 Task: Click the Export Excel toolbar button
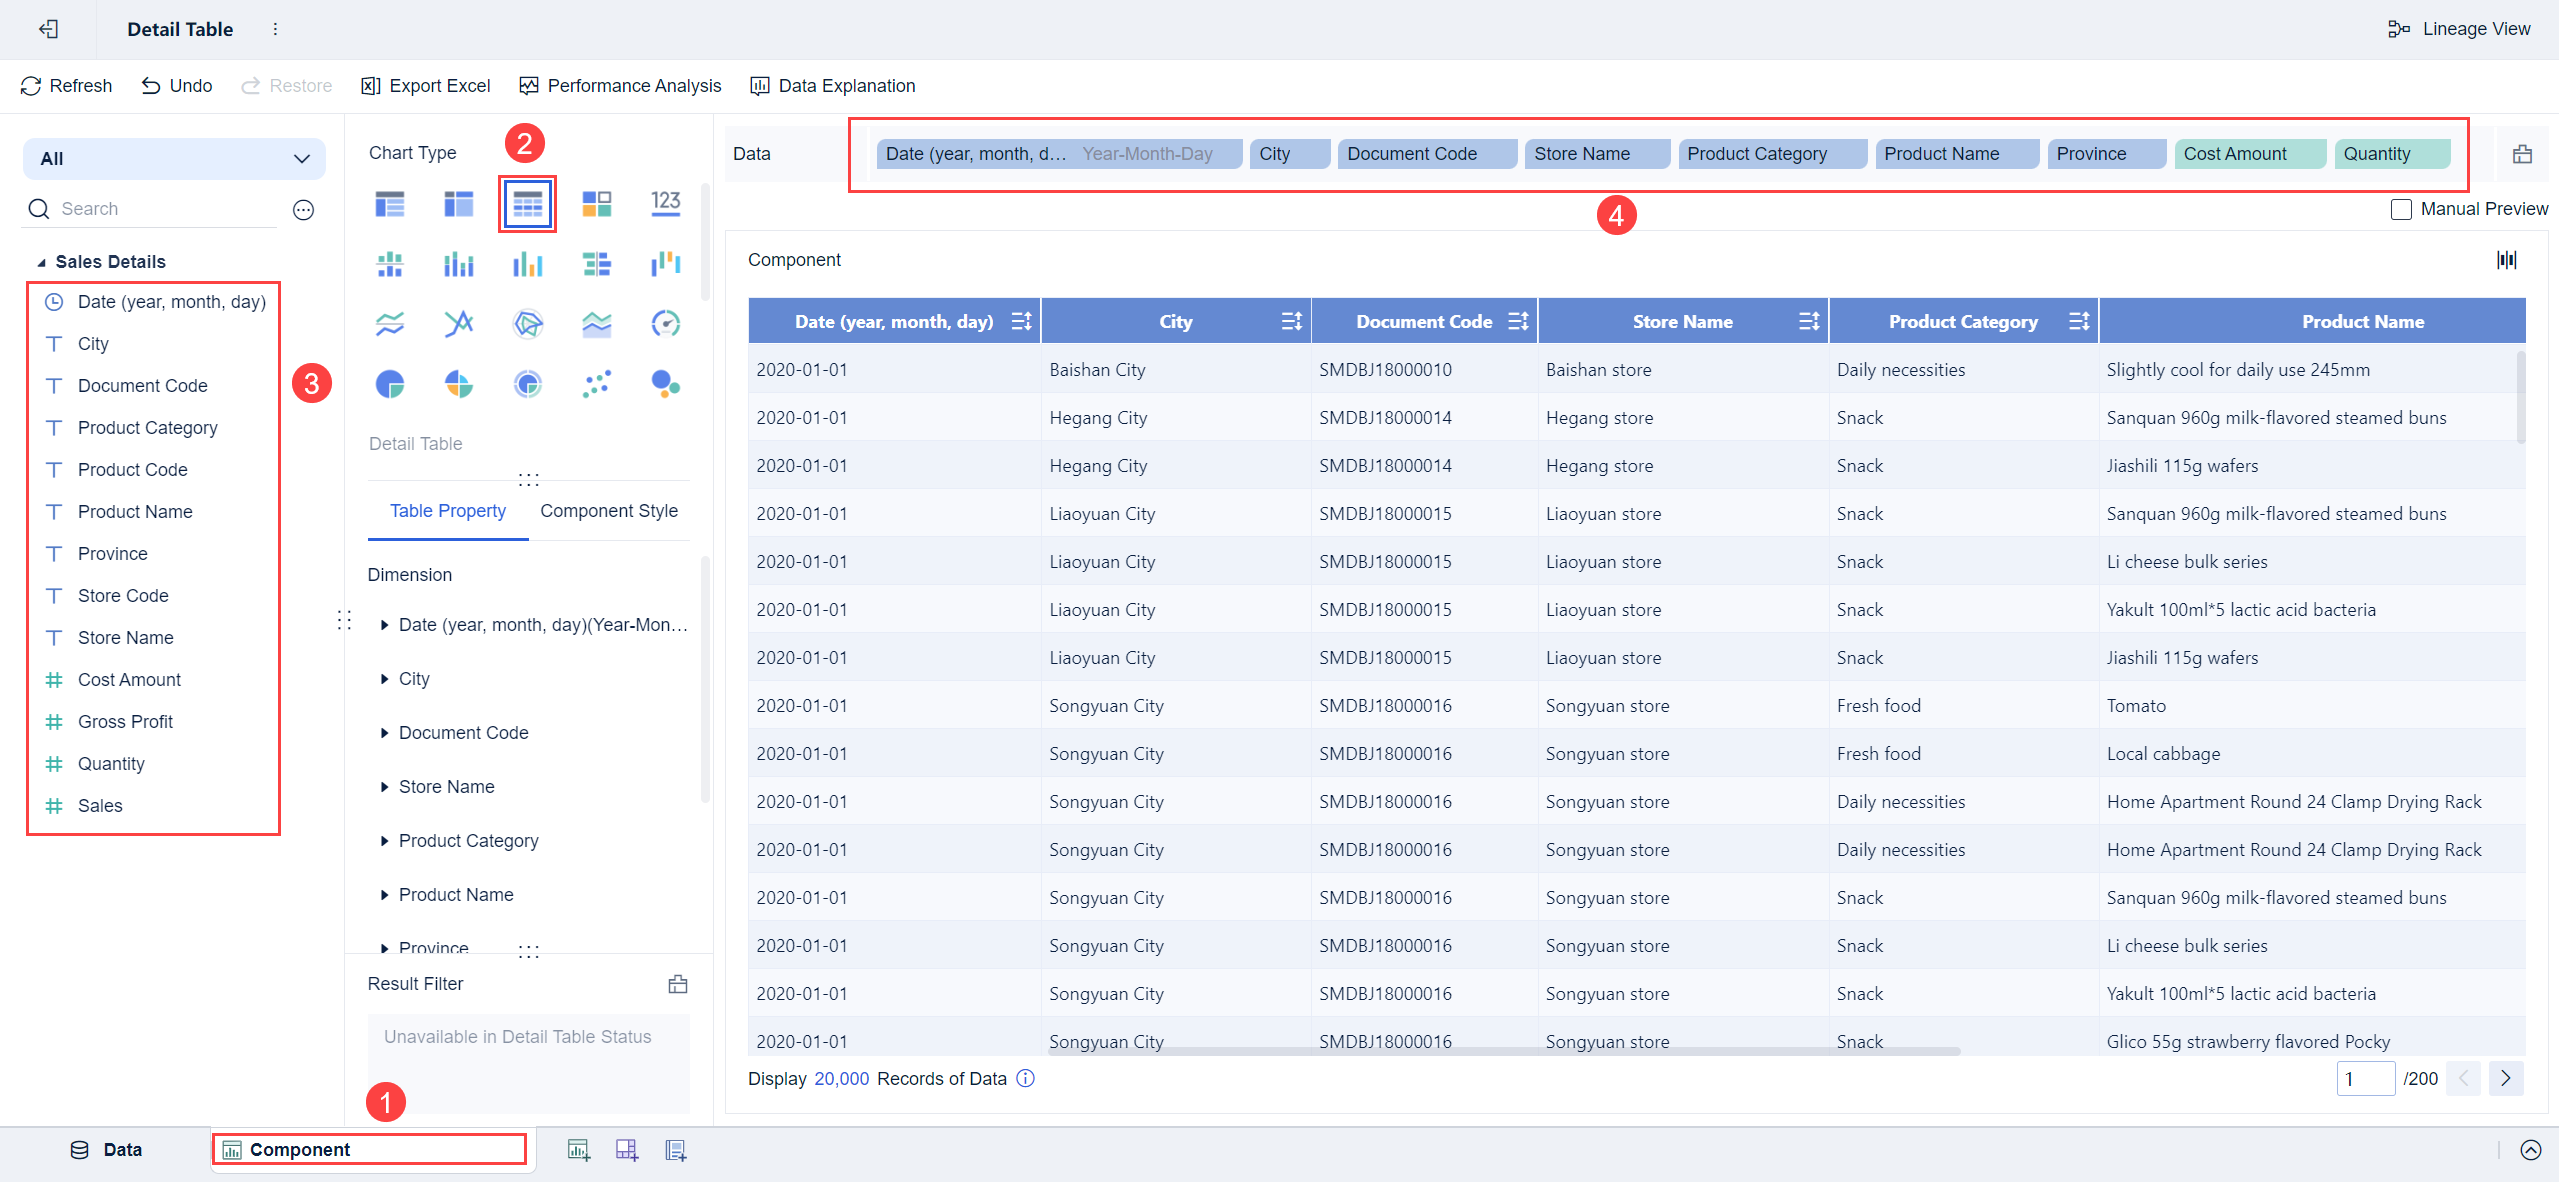coord(426,86)
